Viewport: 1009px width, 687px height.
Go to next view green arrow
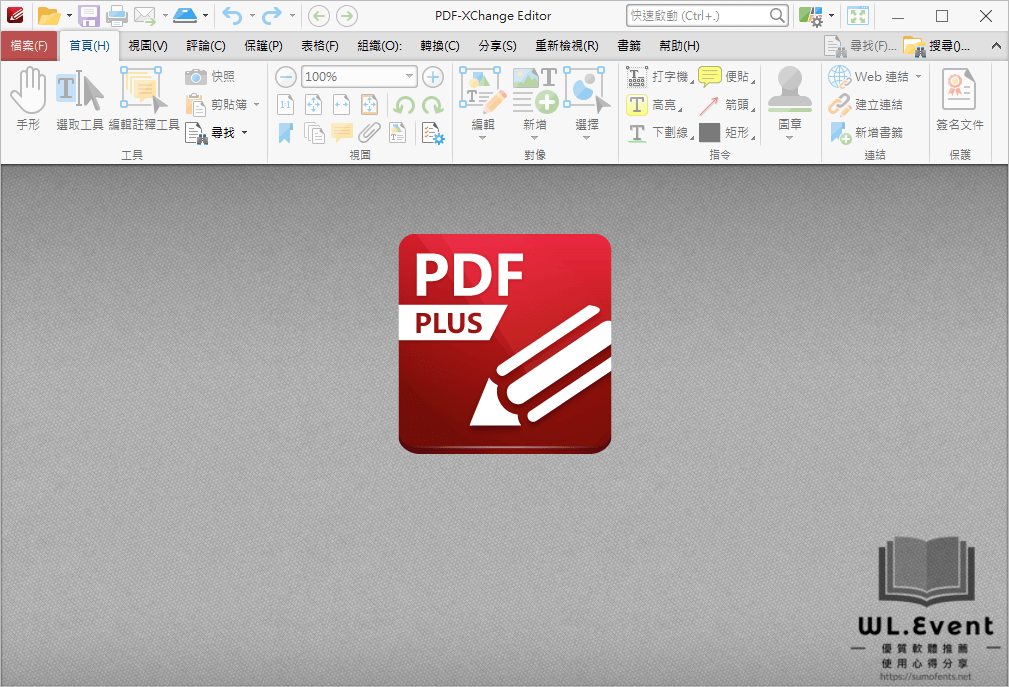347,15
